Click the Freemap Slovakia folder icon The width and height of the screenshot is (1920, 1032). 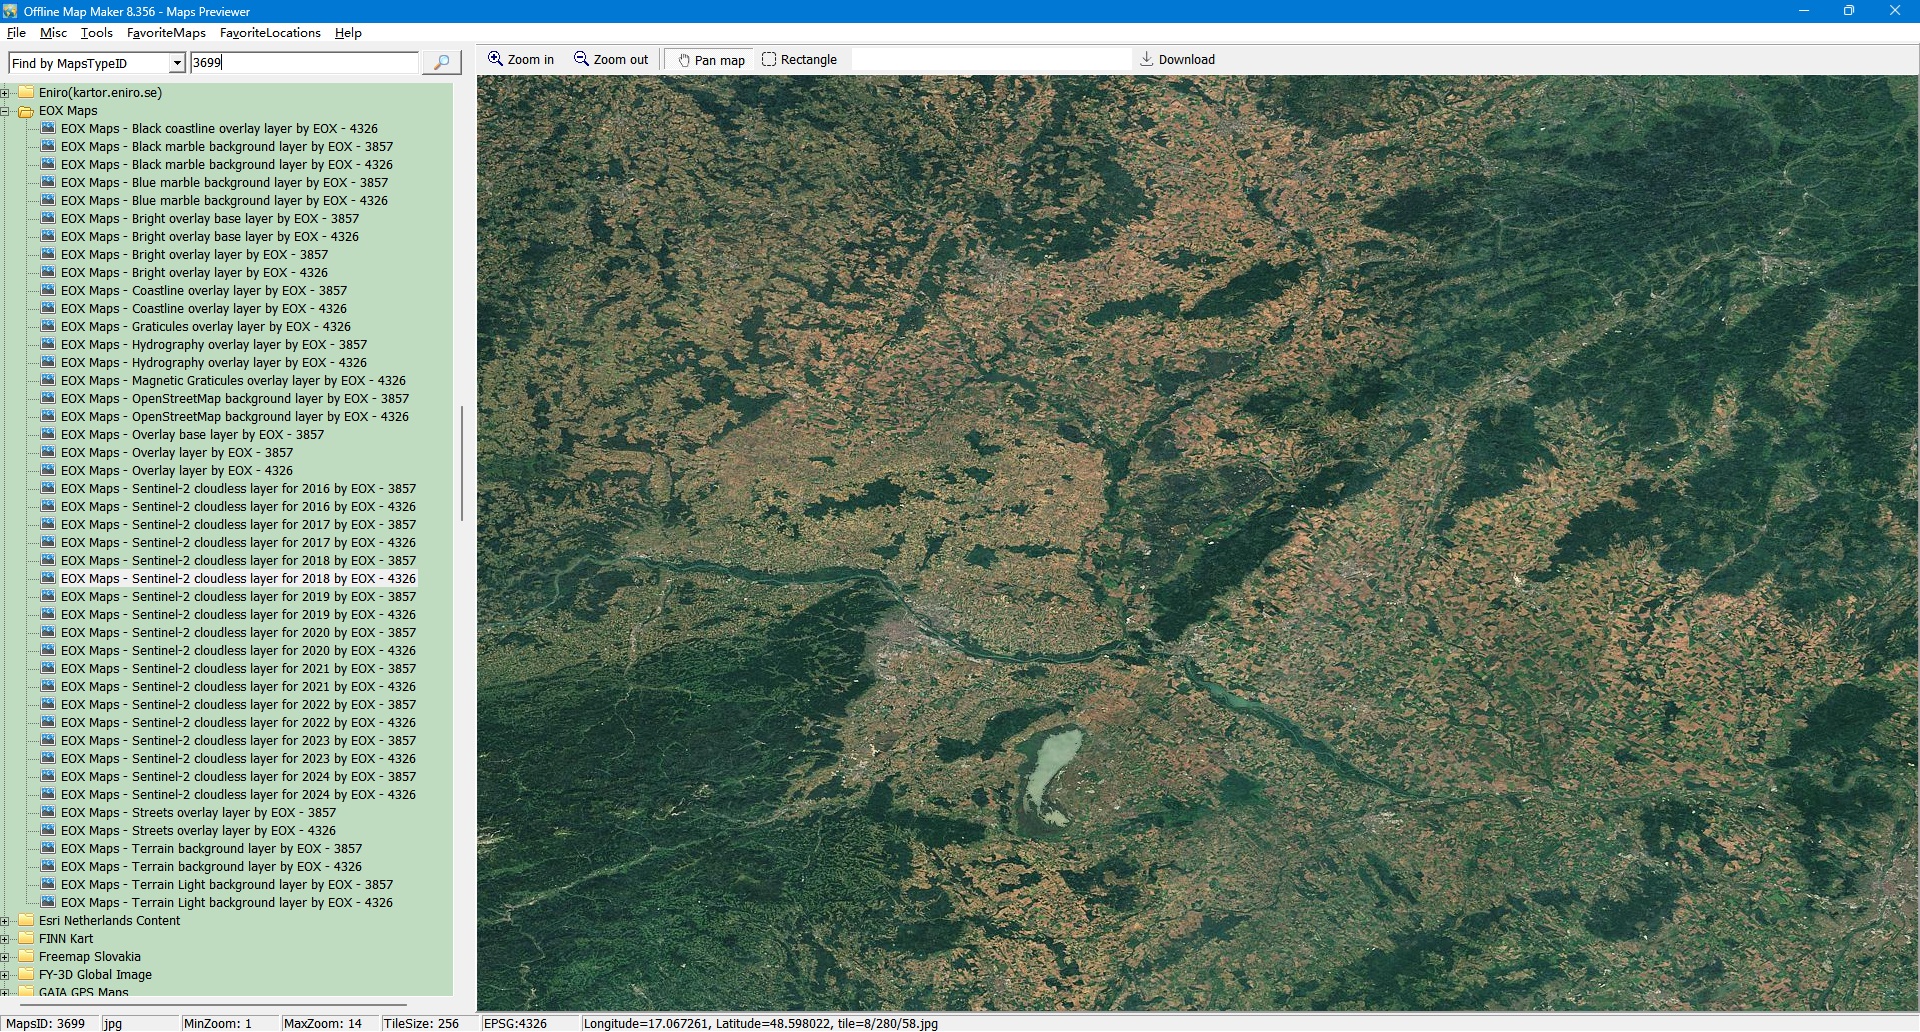click(x=27, y=957)
